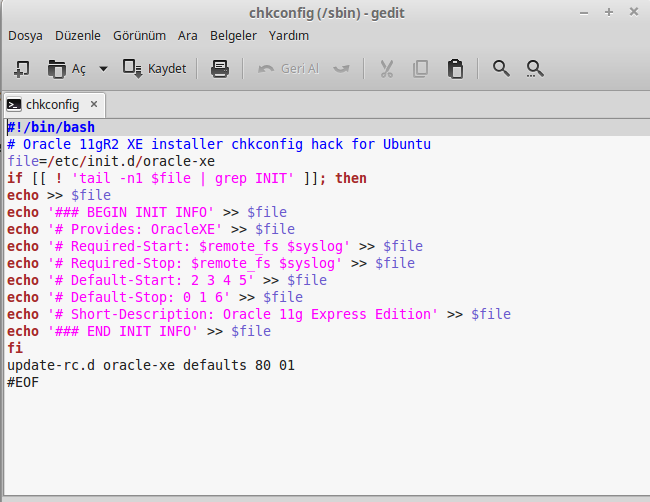Image resolution: width=650 pixels, height=502 pixels.
Task: Click the window title 'chkconfig (/sbin) - gedit'
Action: pos(327,13)
